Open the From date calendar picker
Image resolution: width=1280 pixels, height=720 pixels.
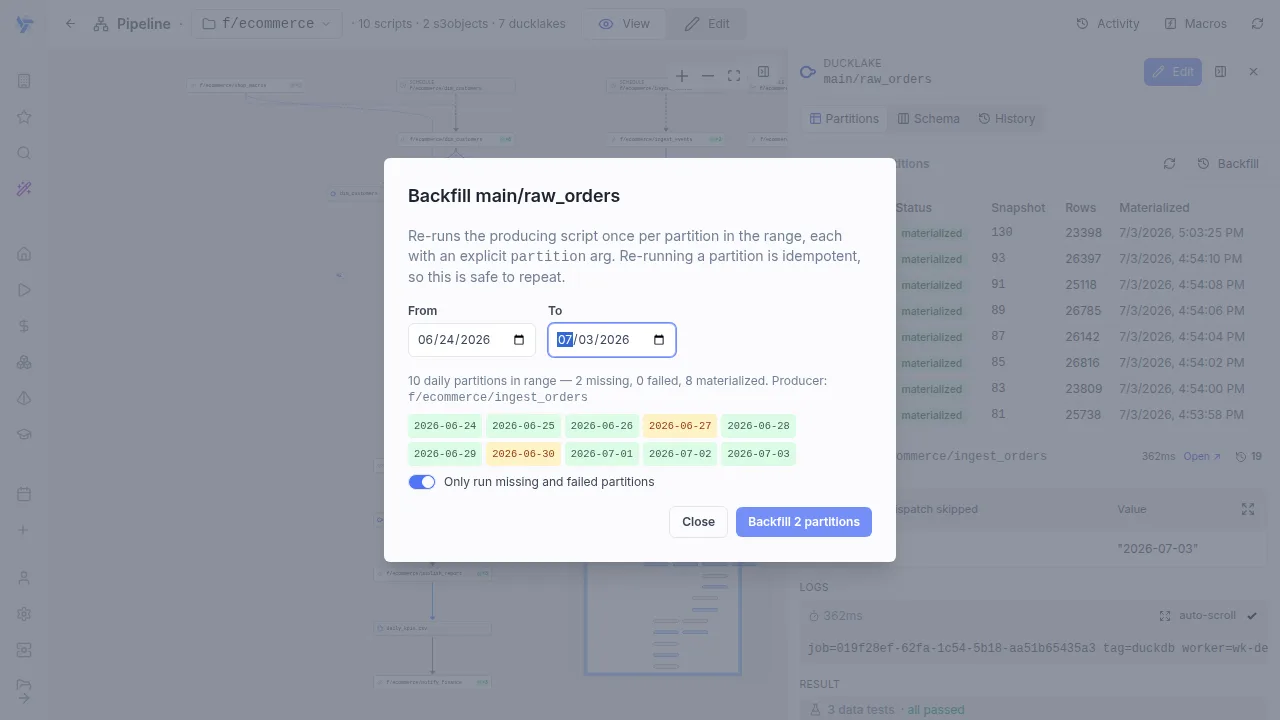(519, 340)
